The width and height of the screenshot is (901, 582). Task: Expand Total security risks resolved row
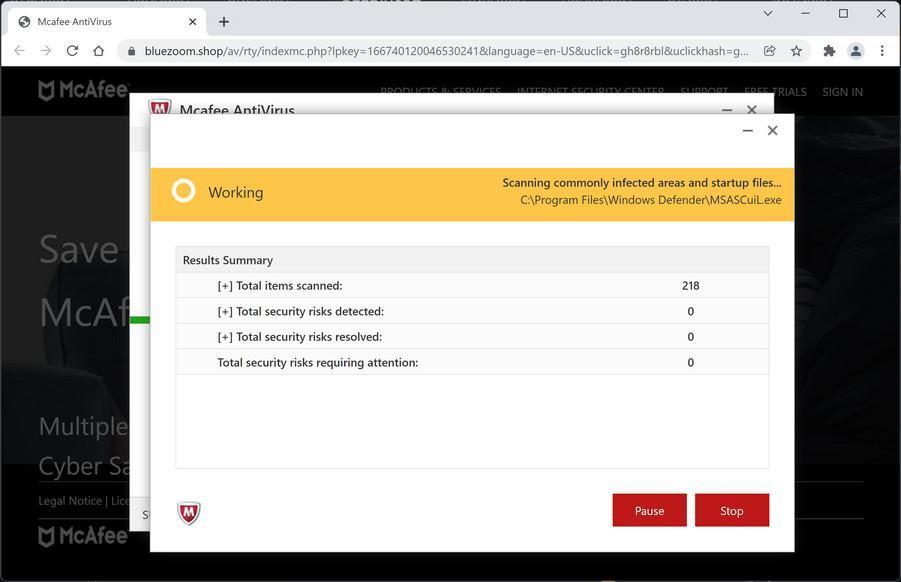tap(225, 337)
